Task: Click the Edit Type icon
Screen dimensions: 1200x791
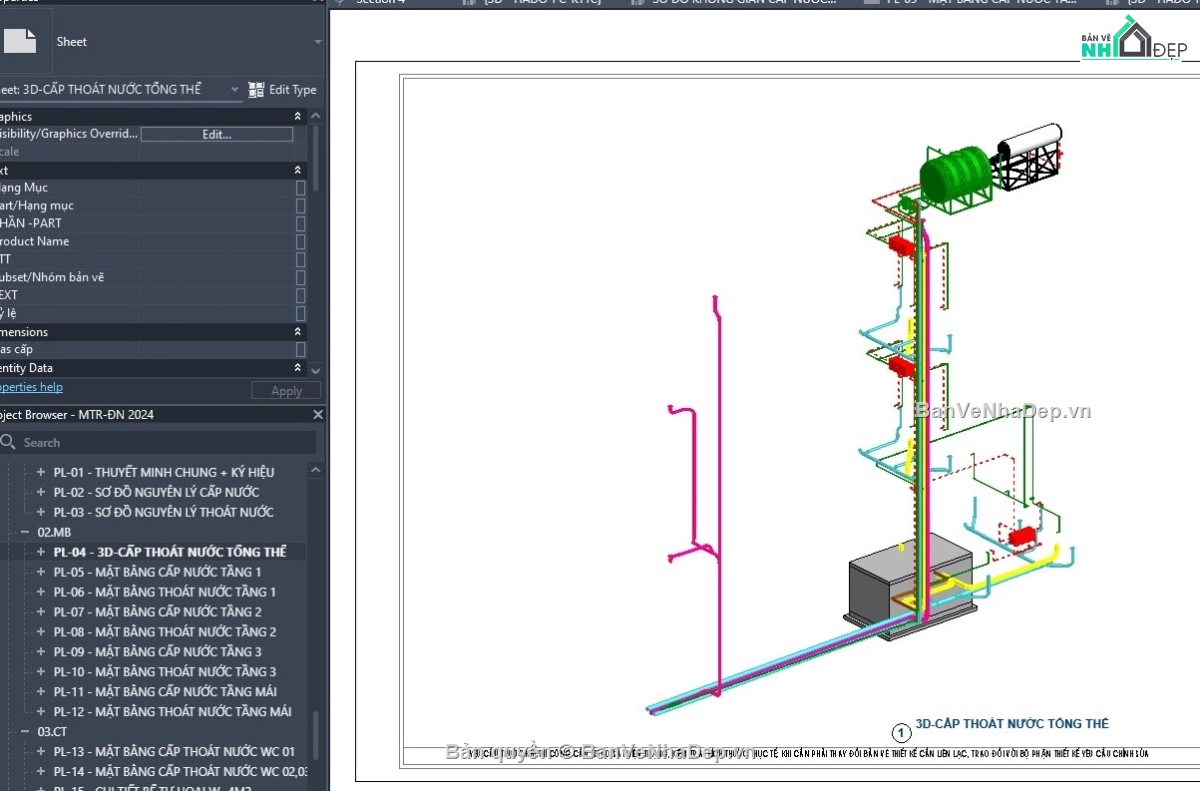Action: [x=256, y=89]
